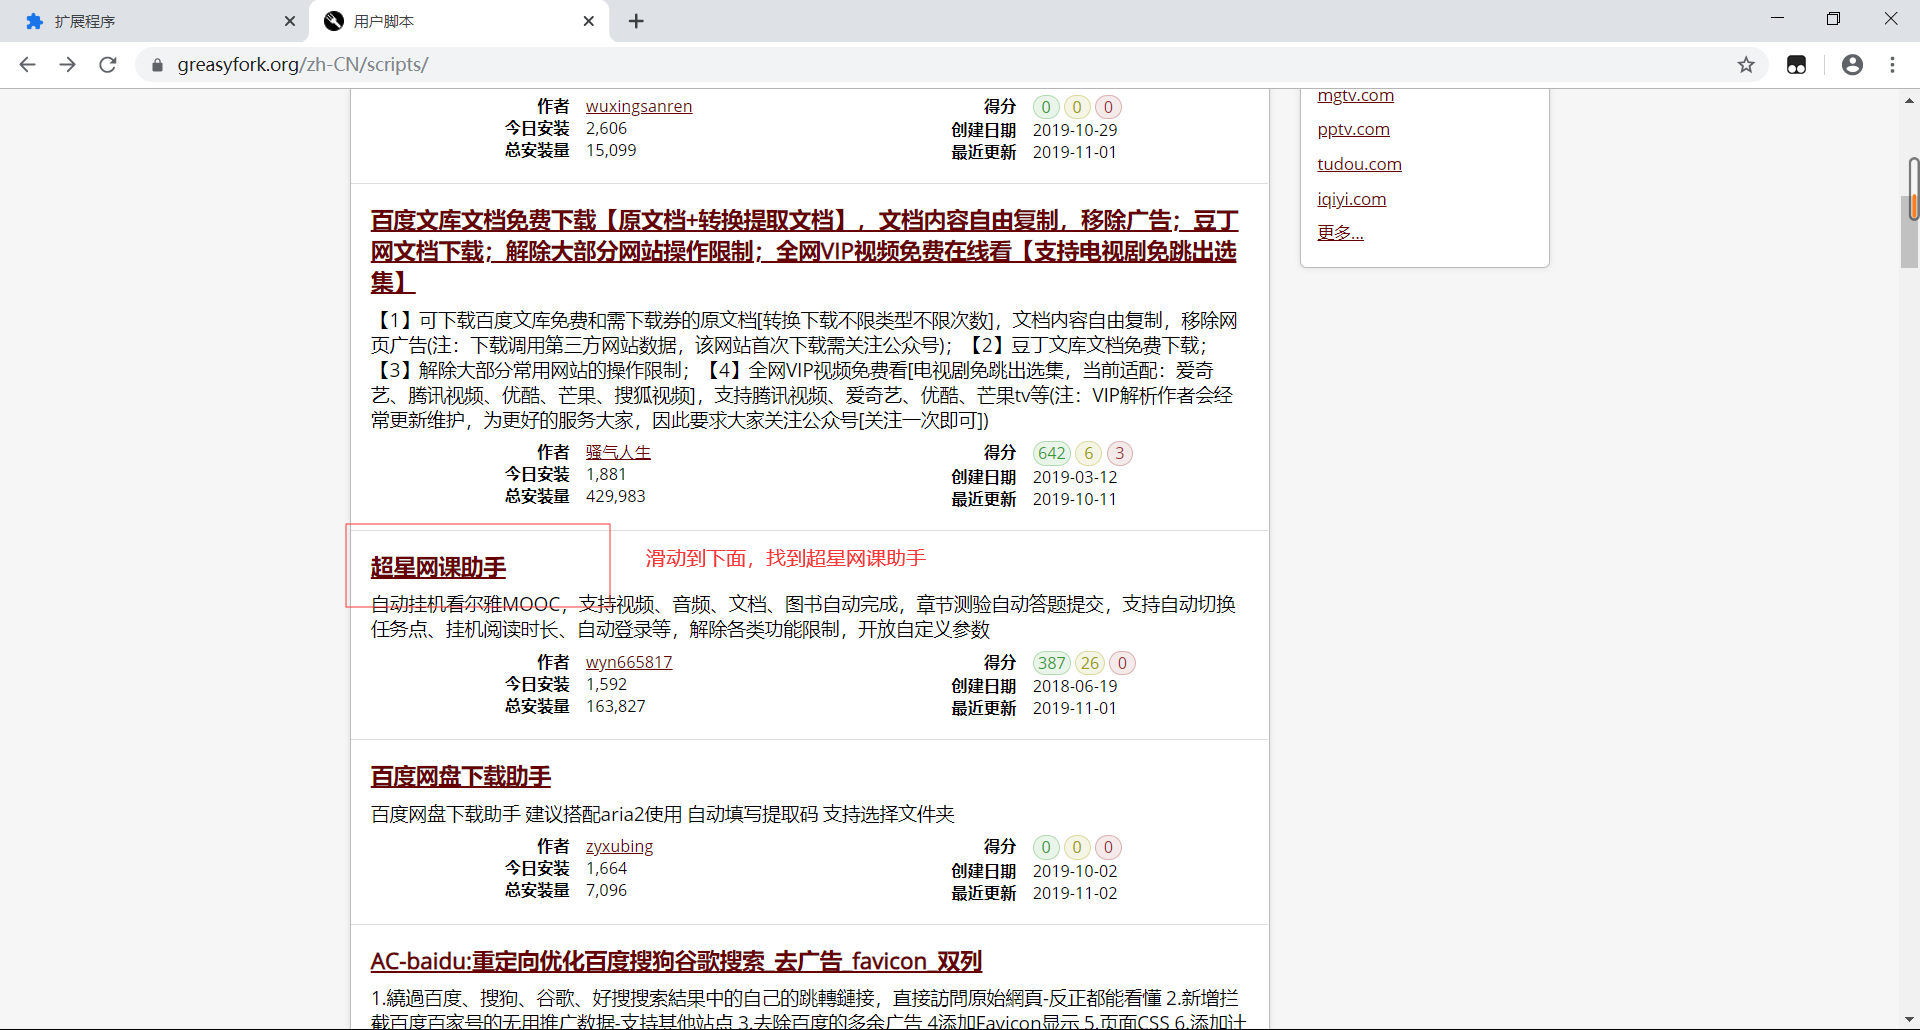1920x1030 pixels.
Task: Visit author wuxingsanren's profile
Action: pyautogui.click(x=639, y=106)
